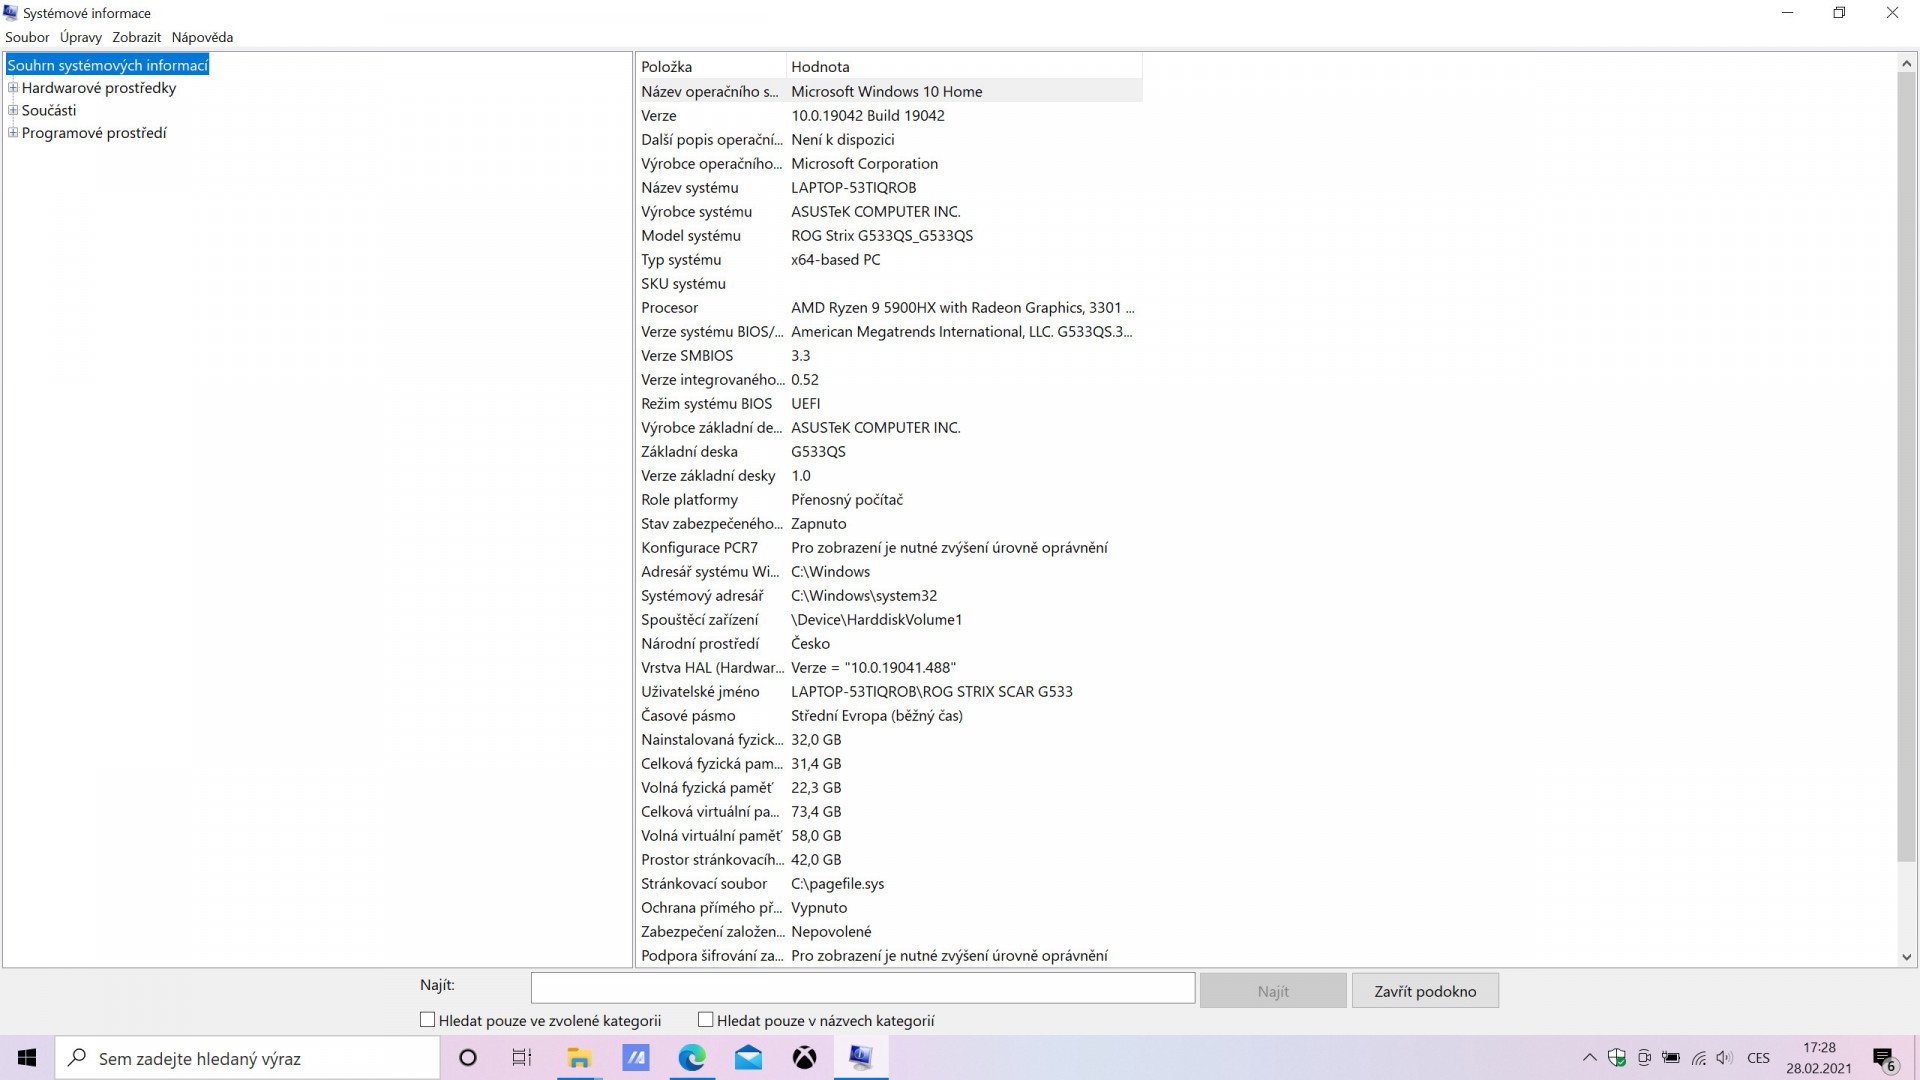Screen dimensions: 1920x1080
Task: Select the Národní prostředí row label
Action: coord(699,643)
